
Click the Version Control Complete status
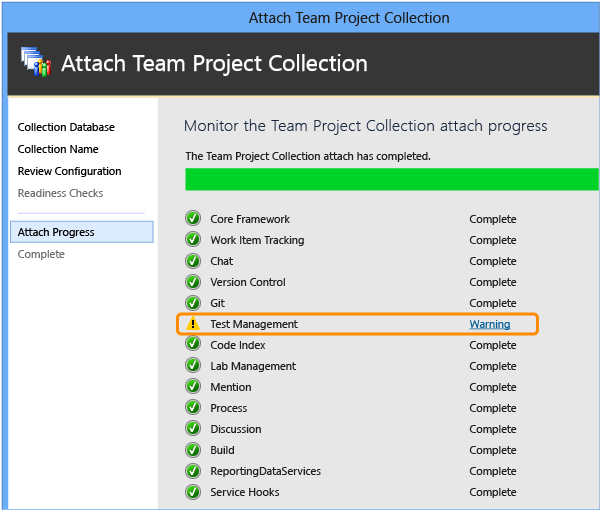(x=493, y=282)
